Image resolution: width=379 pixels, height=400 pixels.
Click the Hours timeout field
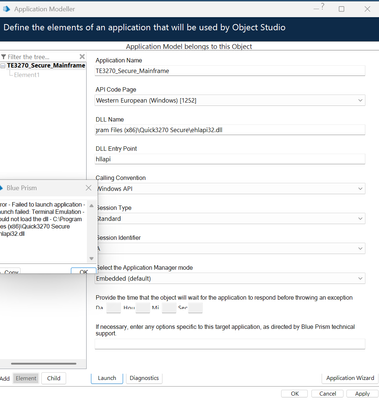click(x=143, y=308)
